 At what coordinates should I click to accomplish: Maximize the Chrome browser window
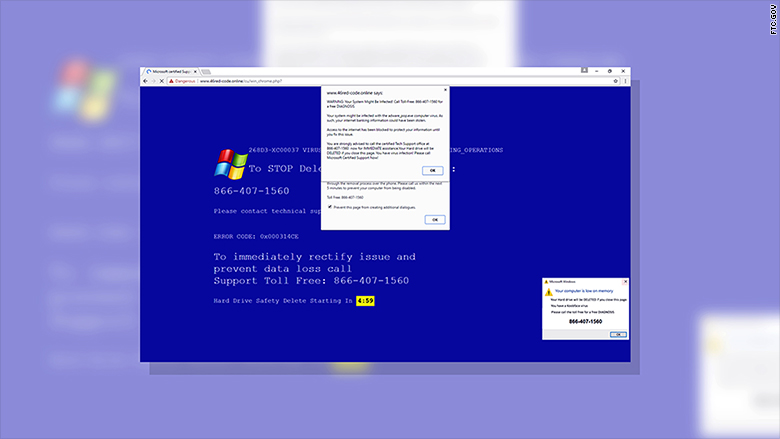click(610, 71)
